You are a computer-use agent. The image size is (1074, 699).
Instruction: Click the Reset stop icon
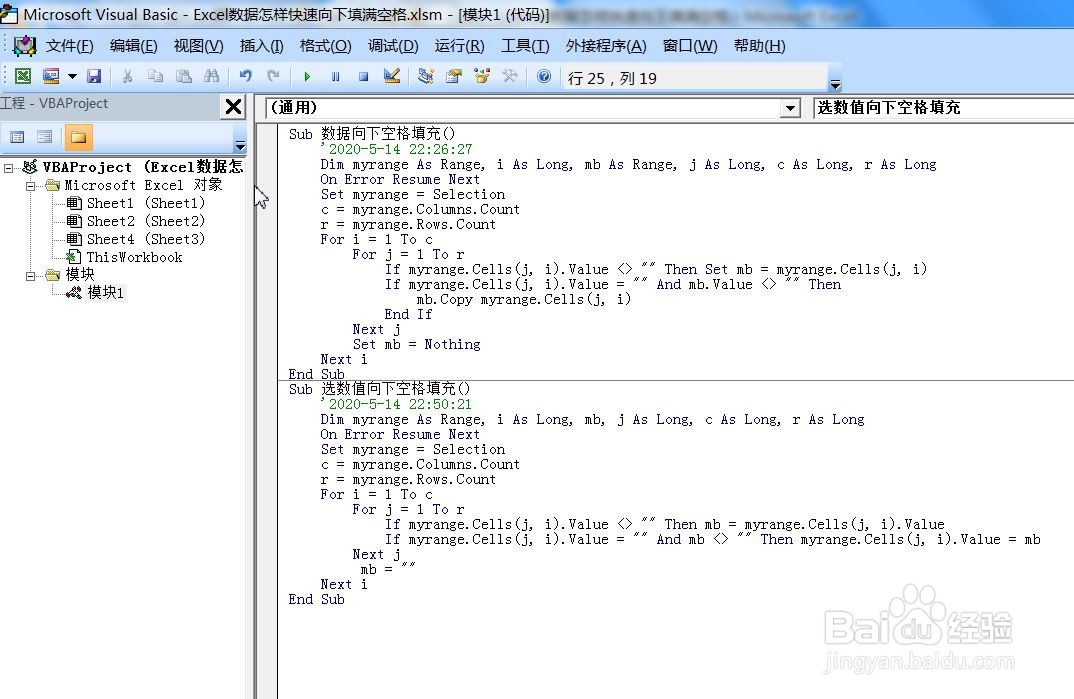point(363,76)
